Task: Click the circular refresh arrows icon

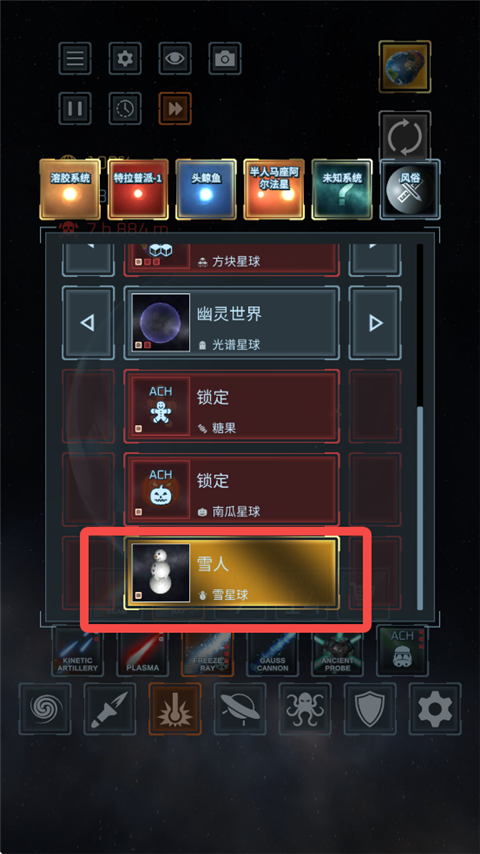Action: point(405,136)
